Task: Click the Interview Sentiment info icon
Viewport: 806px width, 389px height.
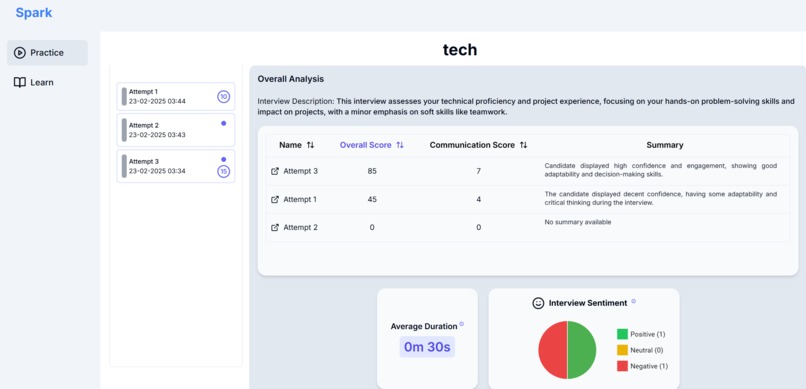Action: pyautogui.click(x=633, y=301)
